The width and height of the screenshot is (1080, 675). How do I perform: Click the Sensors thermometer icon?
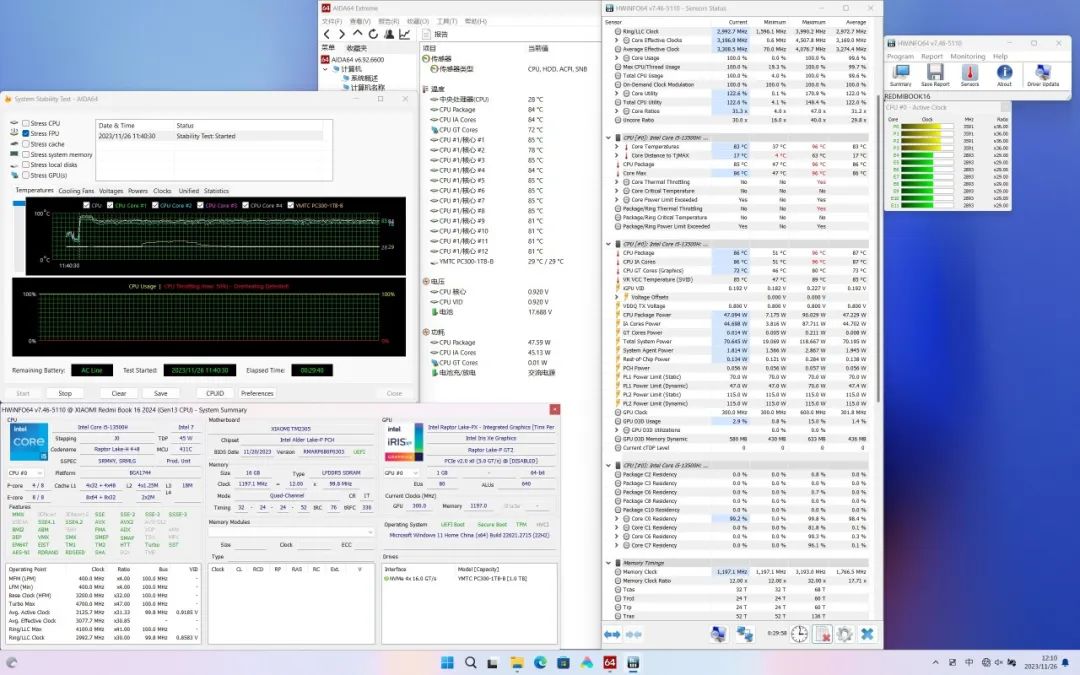[969, 74]
